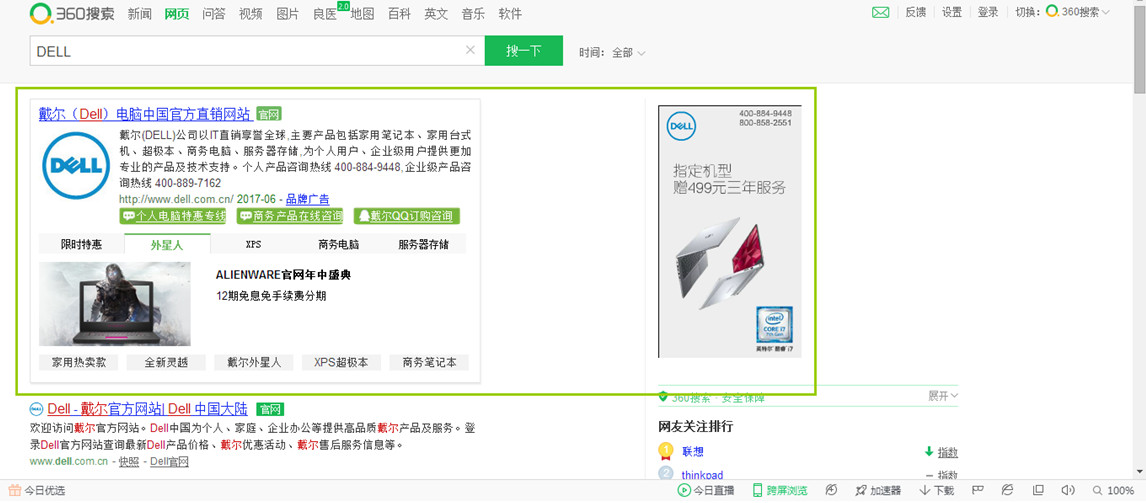
Task: Open 今日直播 play icon in status bar
Action: point(684,491)
